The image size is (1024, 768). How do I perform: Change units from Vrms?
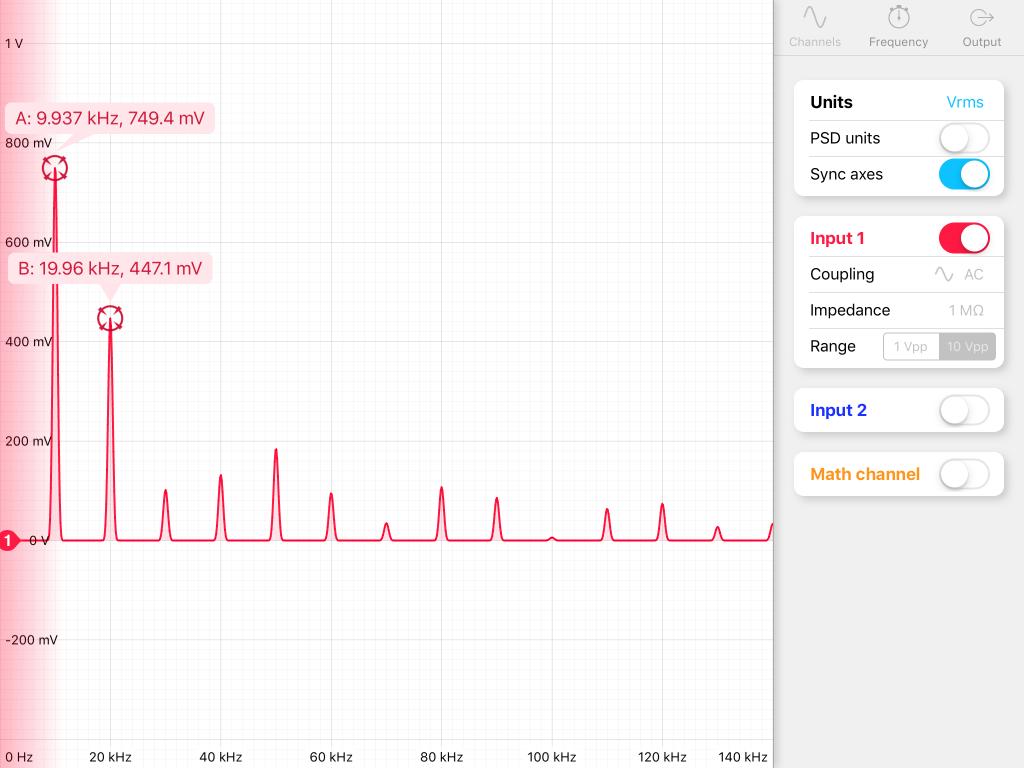pos(965,102)
